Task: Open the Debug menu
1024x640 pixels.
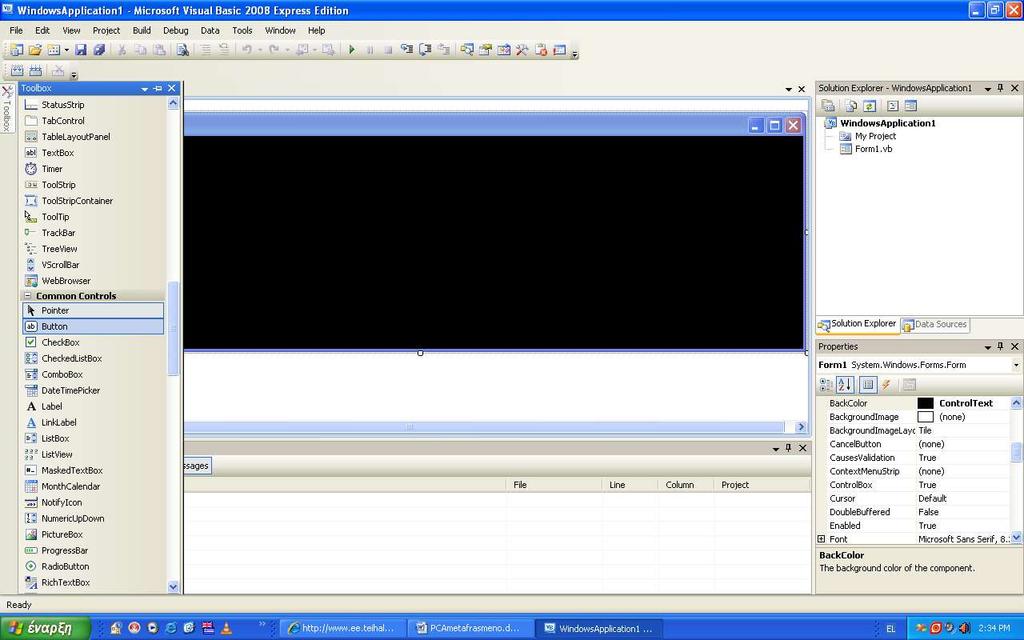Action: click(x=175, y=30)
